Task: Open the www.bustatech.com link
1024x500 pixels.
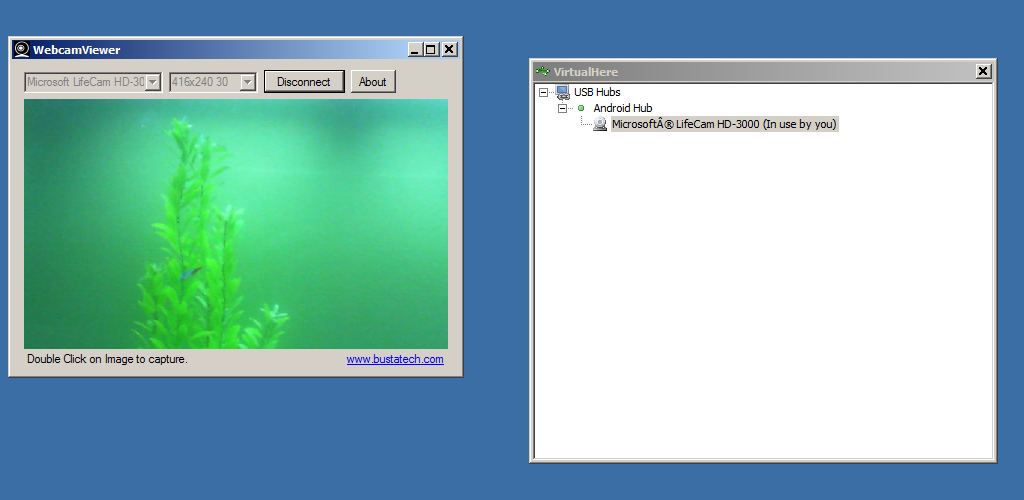Action: (x=395, y=359)
